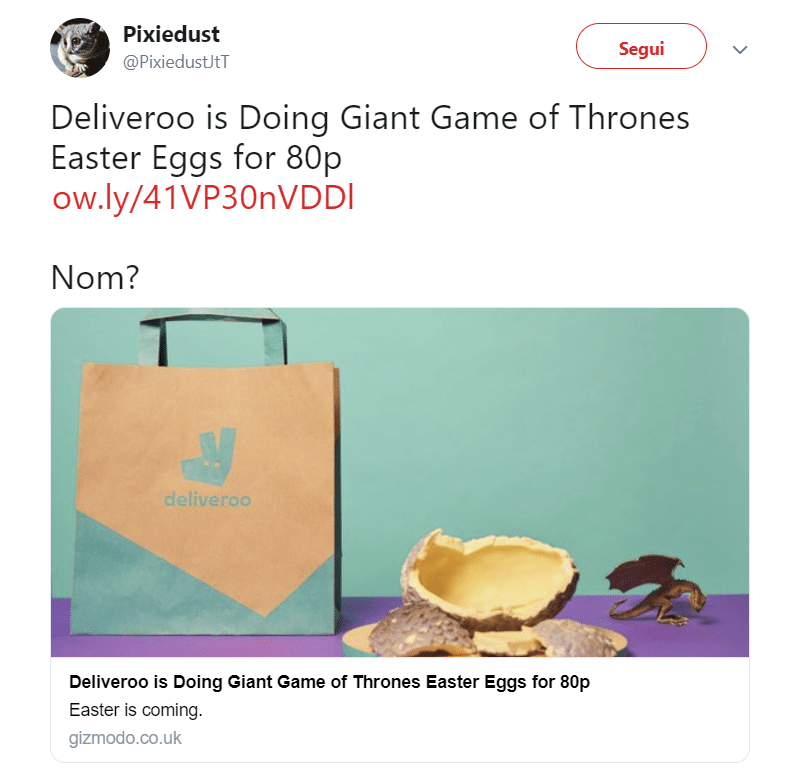Click the tweet text about Game of Thrones
The height and width of the screenshot is (781, 795).
click(370, 137)
